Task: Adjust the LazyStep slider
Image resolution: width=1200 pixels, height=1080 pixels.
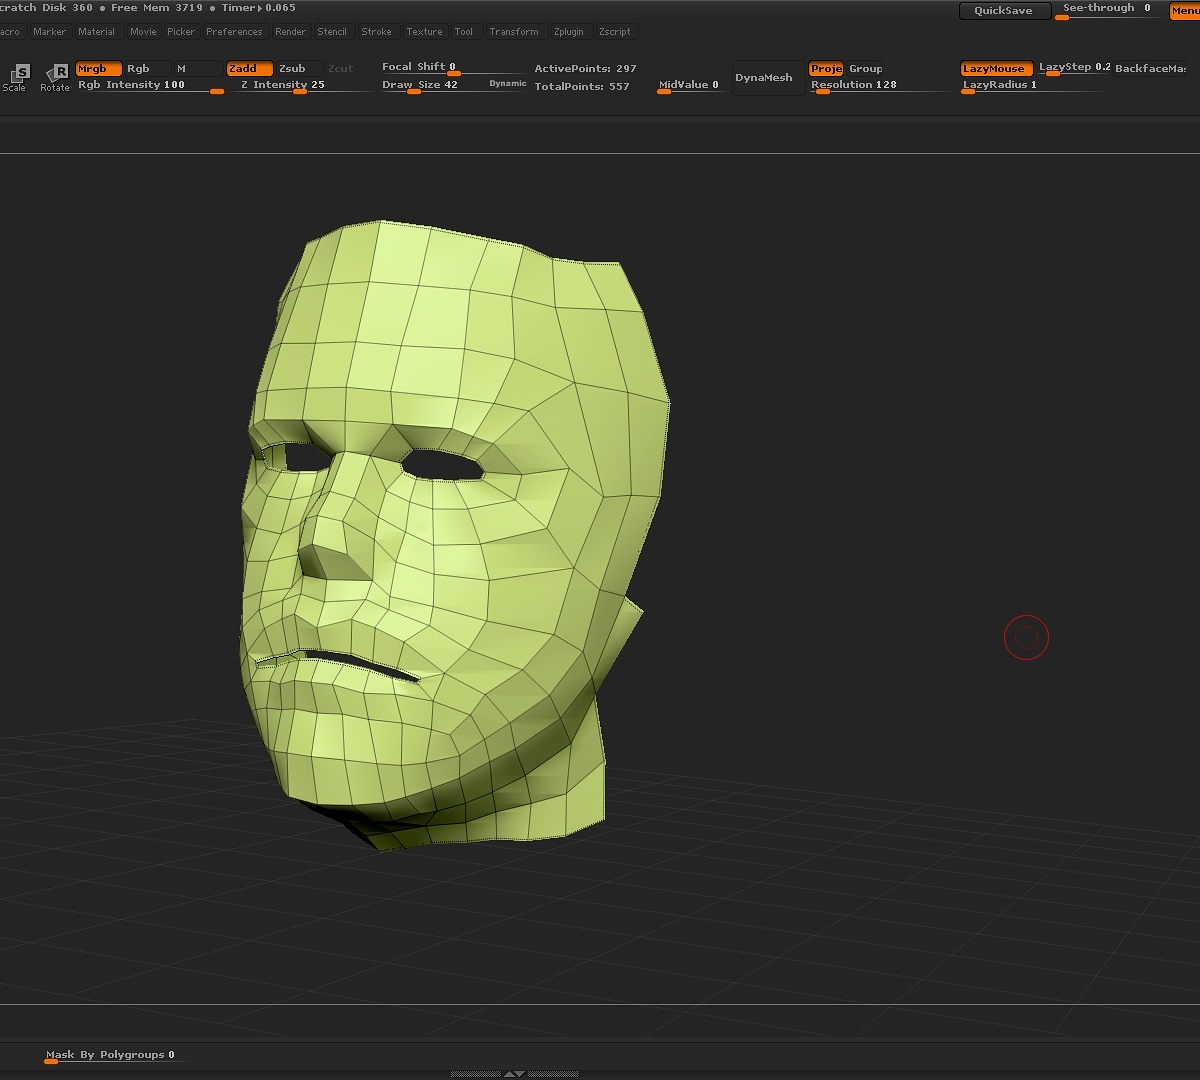Action: click(1074, 68)
